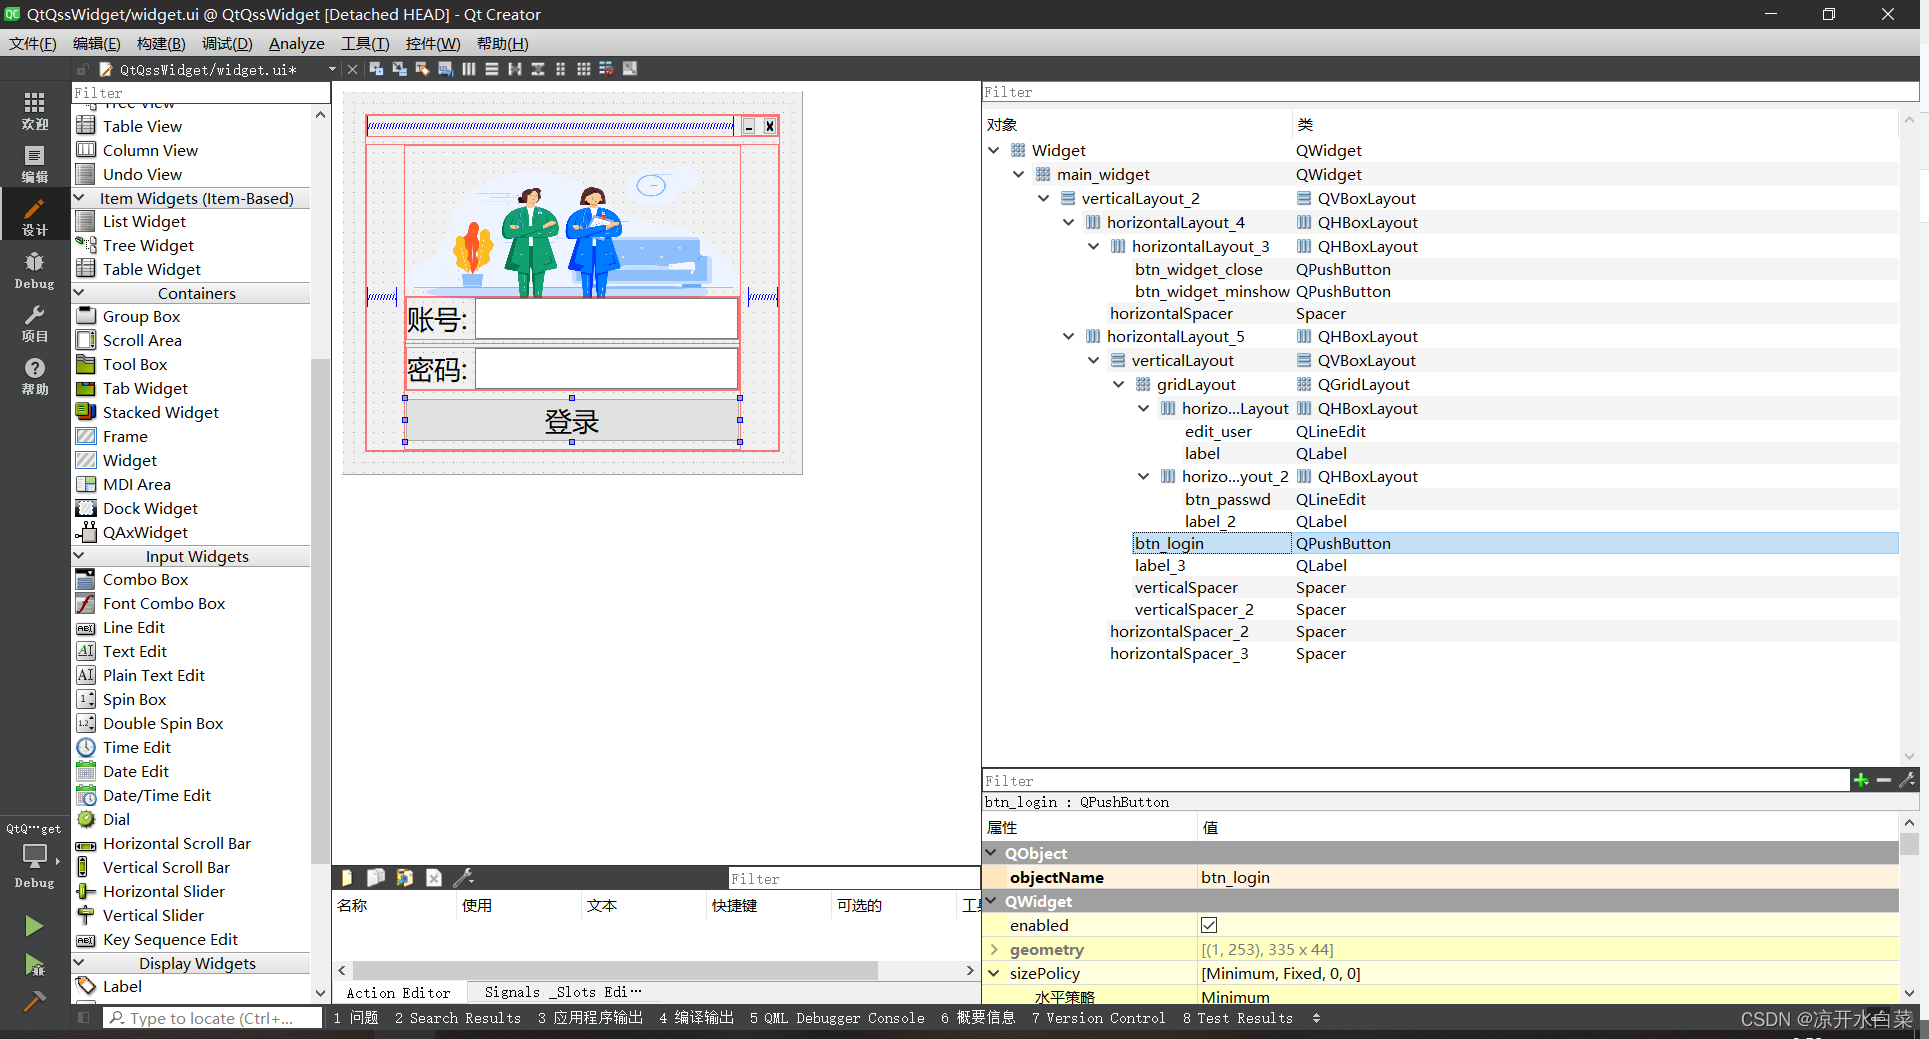Open 1 问题 output pane
The image size is (1929, 1039).
coord(356,1018)
